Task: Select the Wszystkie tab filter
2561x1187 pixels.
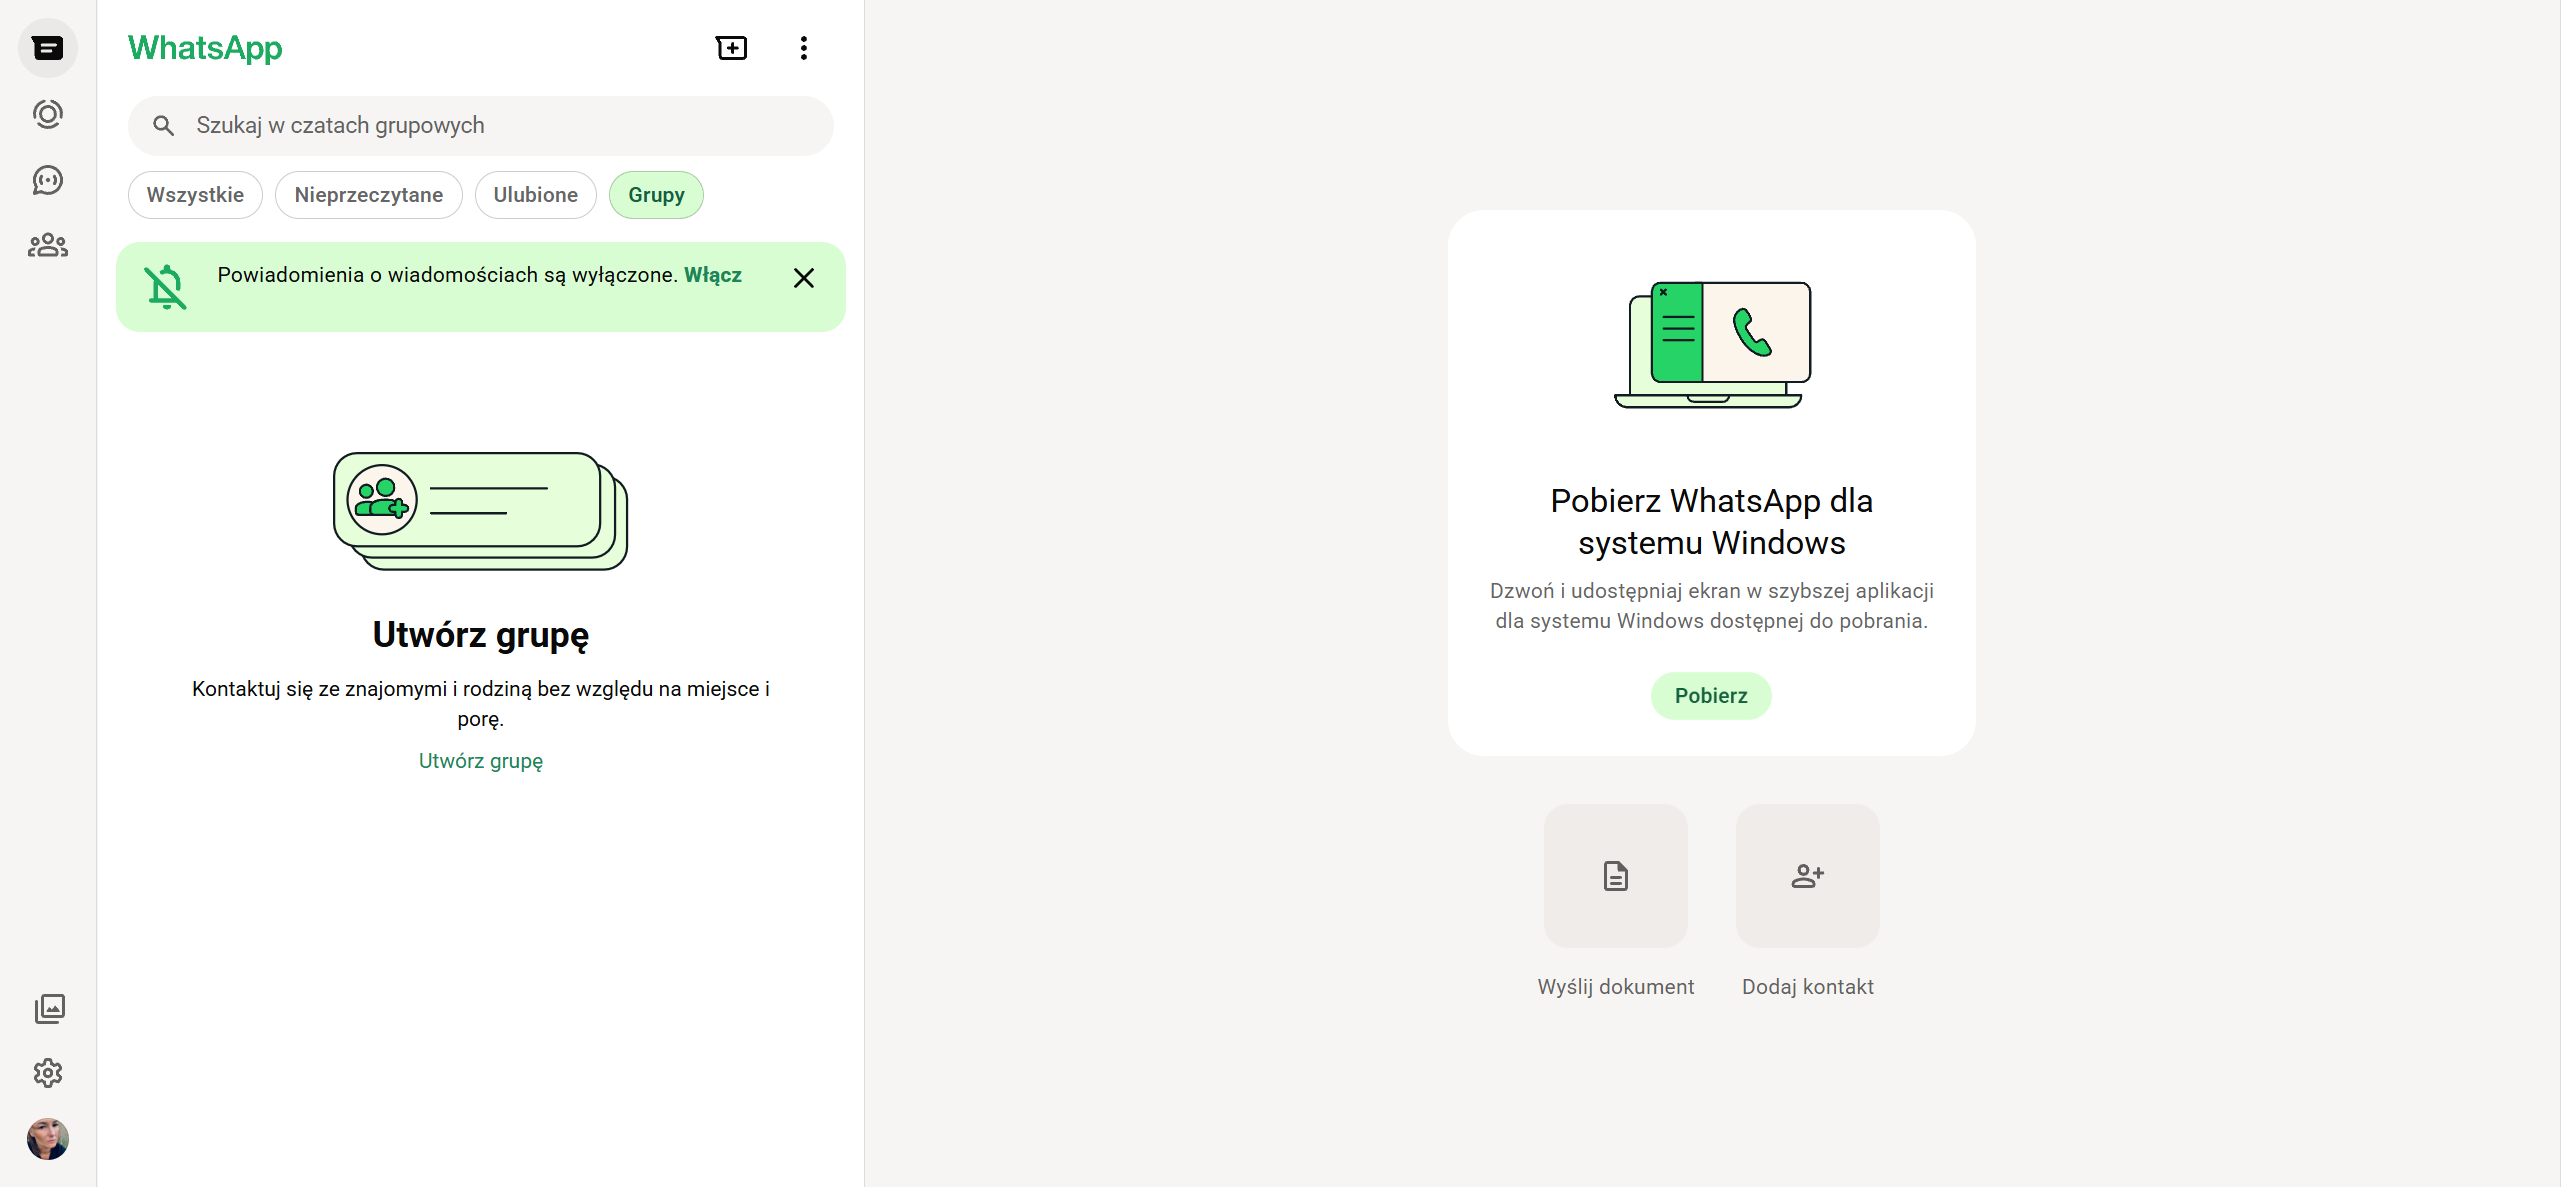Action: [194, 194]
